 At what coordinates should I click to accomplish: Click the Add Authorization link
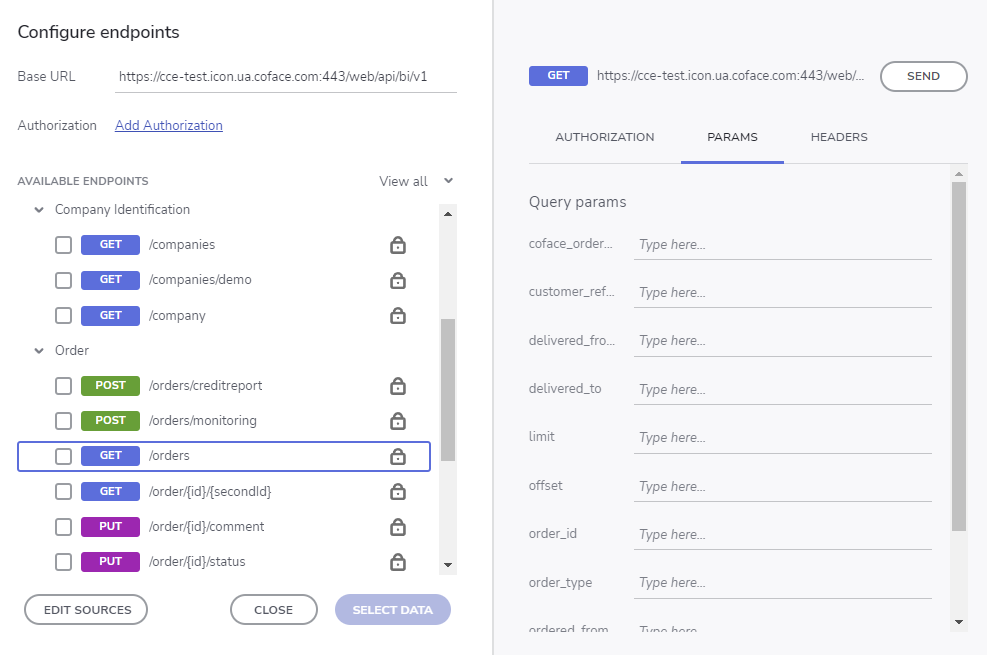168,125
